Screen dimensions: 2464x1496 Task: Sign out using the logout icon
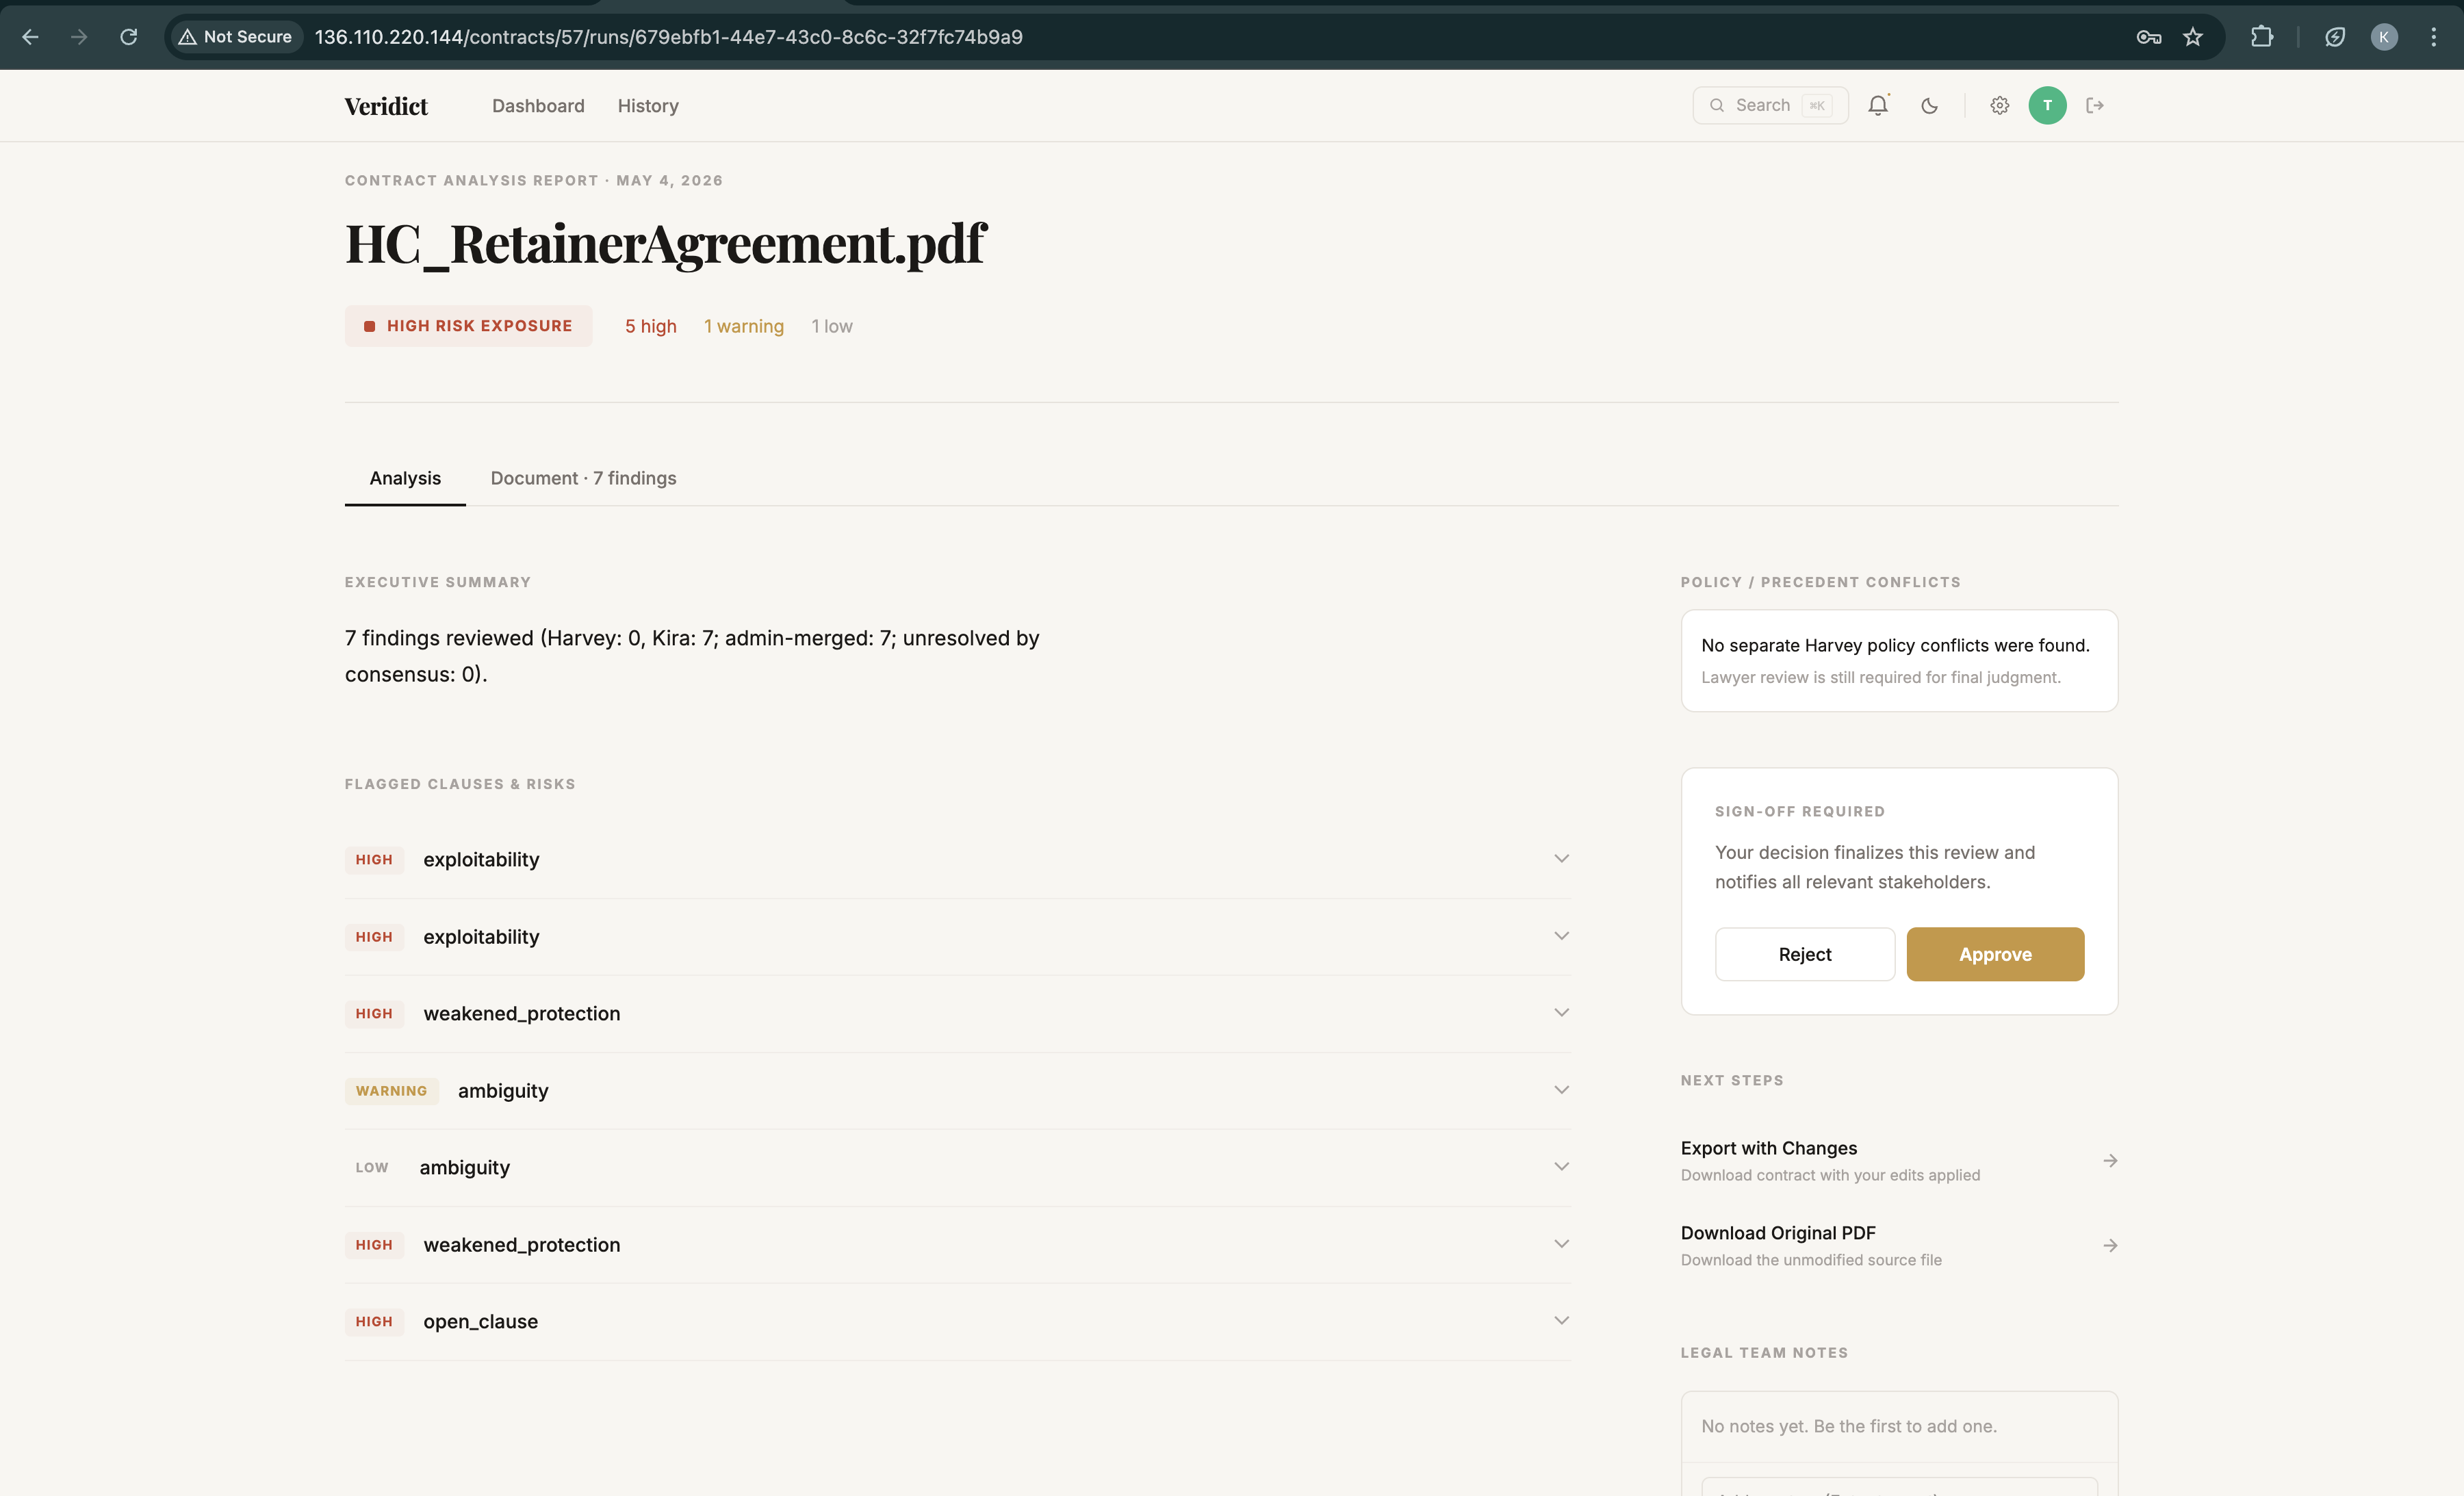click(x=2095, y=105)
